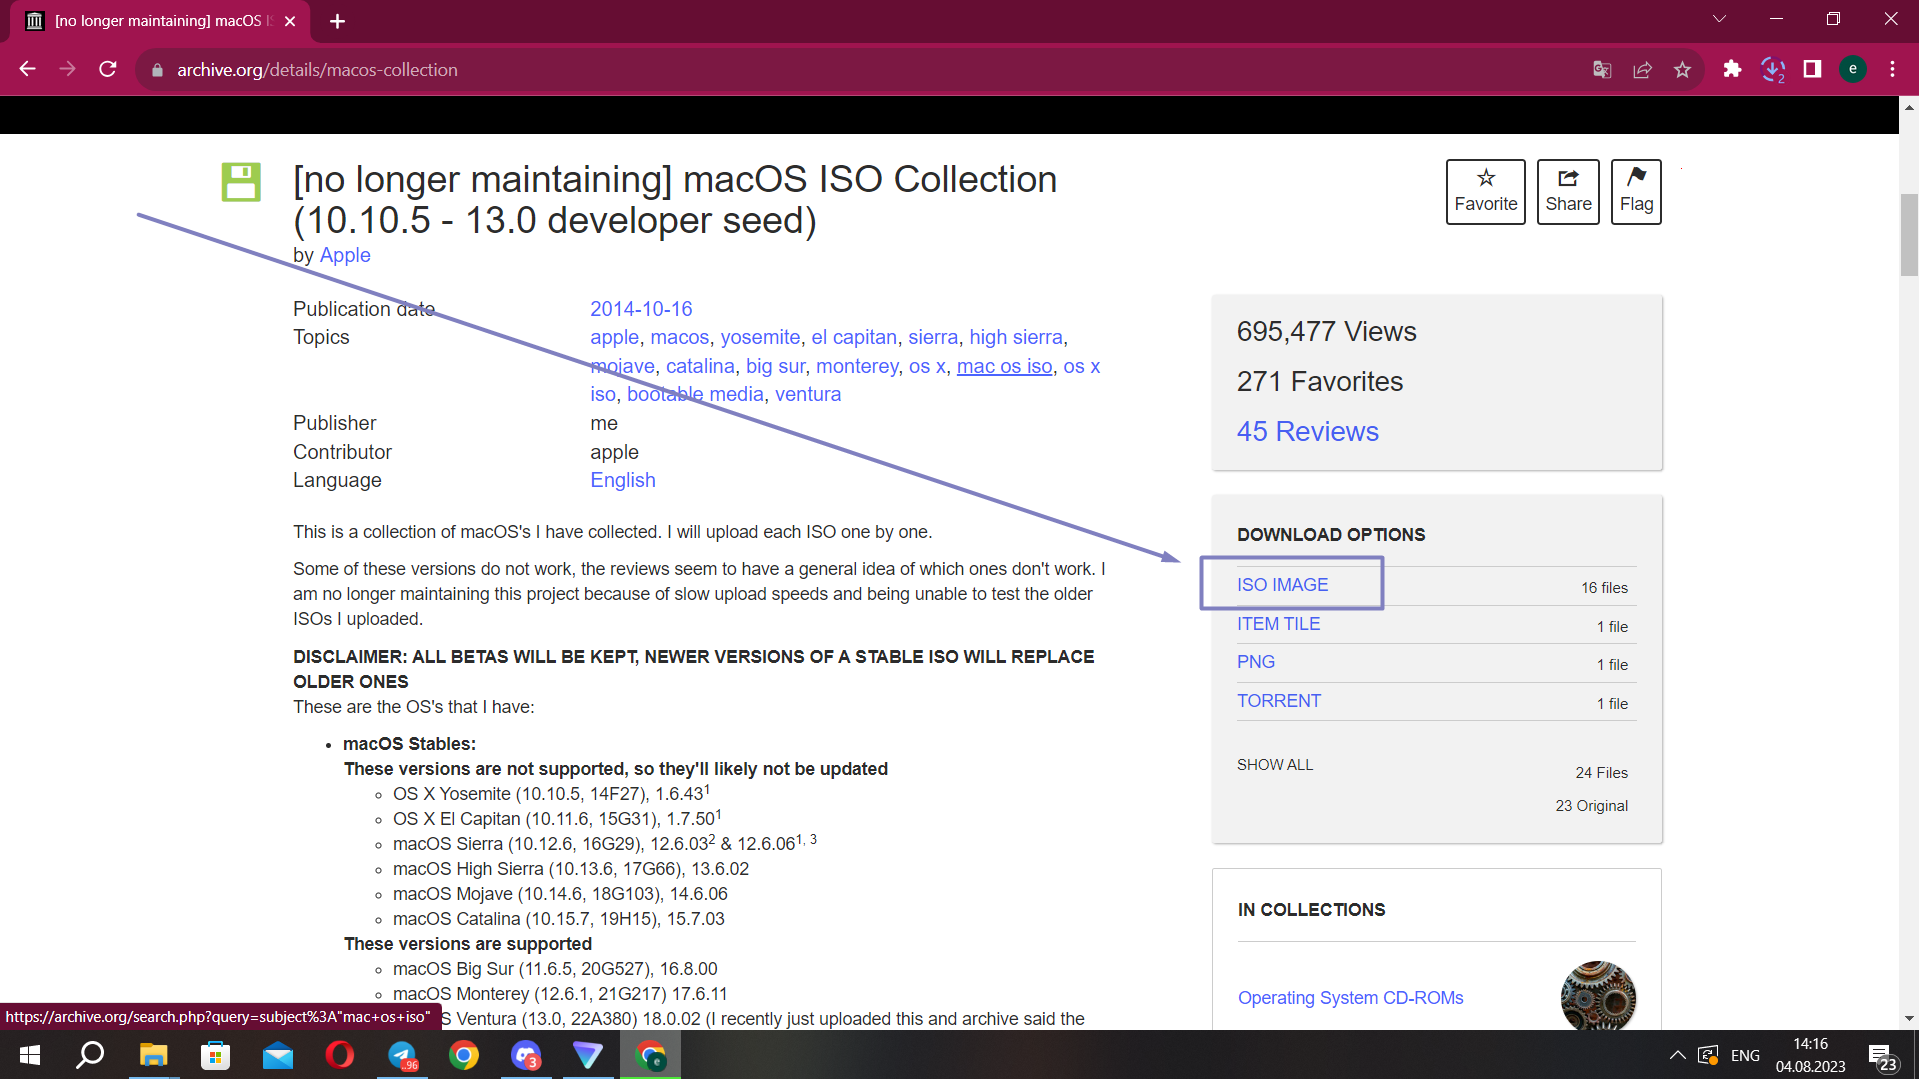Open the 'el capitan' topic link
This screenshot has width=1919, height=1079.
tap(854, 337)
